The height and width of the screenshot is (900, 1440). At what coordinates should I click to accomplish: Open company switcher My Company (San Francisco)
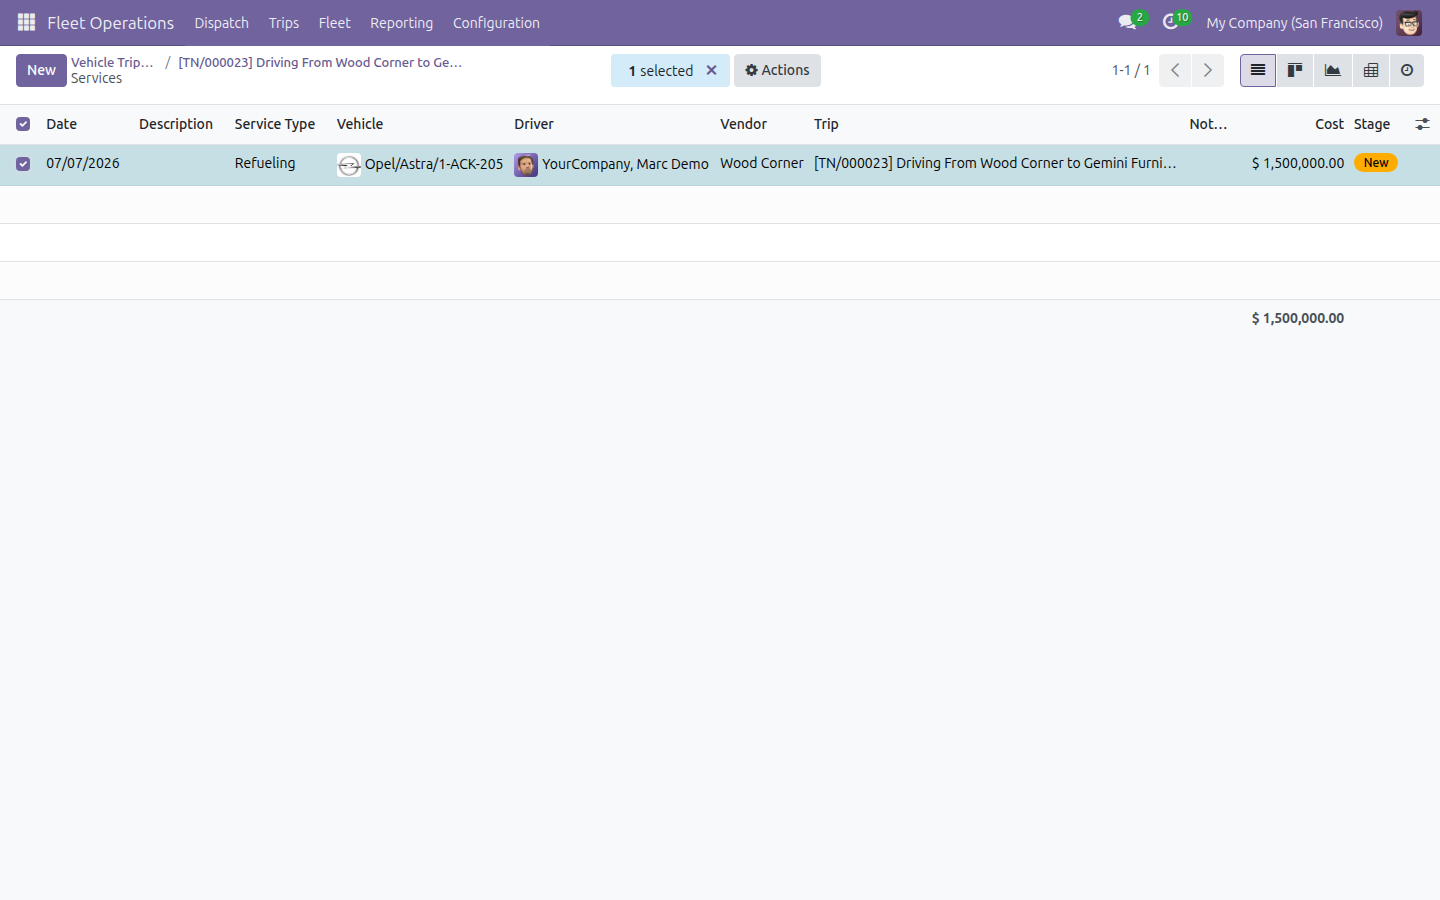(x=1294, y=22)
